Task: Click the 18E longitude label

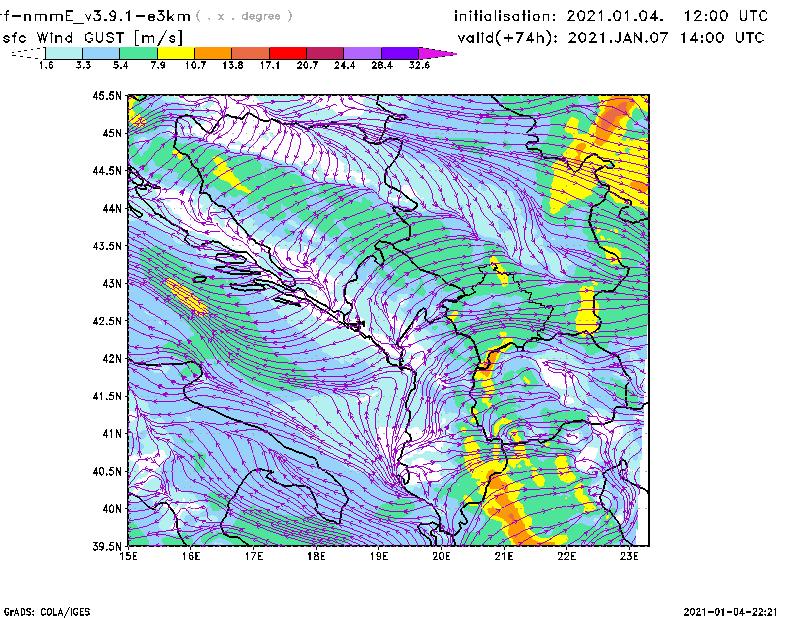Action: pyautogui.click(x=316, y=556)
